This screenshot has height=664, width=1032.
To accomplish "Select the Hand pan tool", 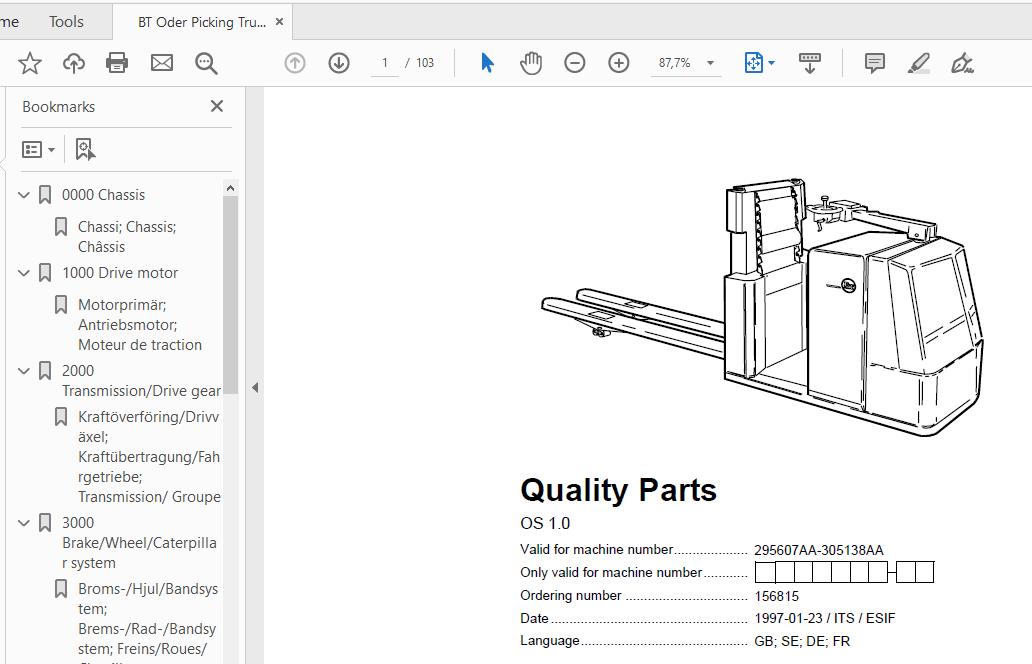I will [531, 63].
